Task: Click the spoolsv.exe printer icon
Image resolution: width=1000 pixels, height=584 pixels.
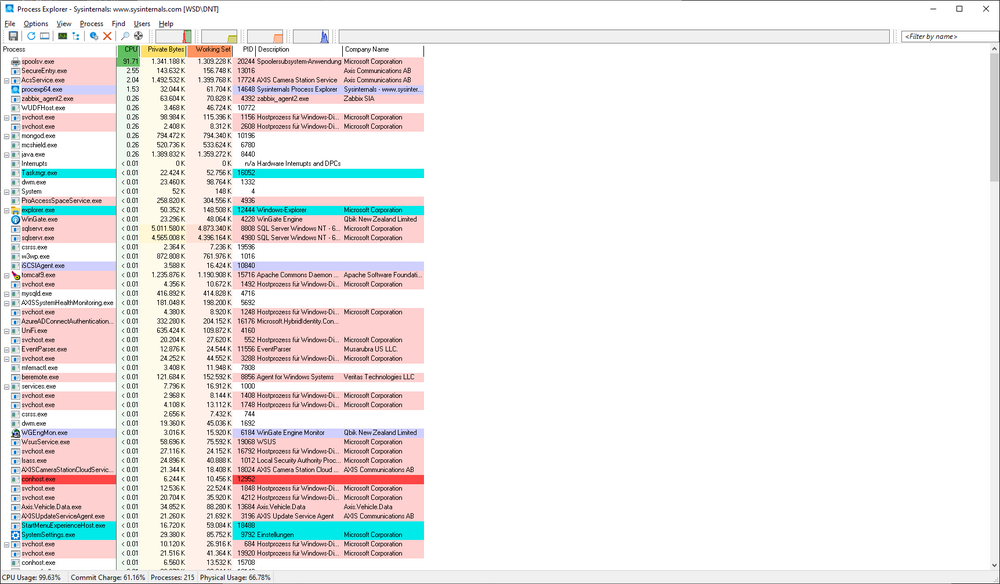Action: [x=15, y=62]
